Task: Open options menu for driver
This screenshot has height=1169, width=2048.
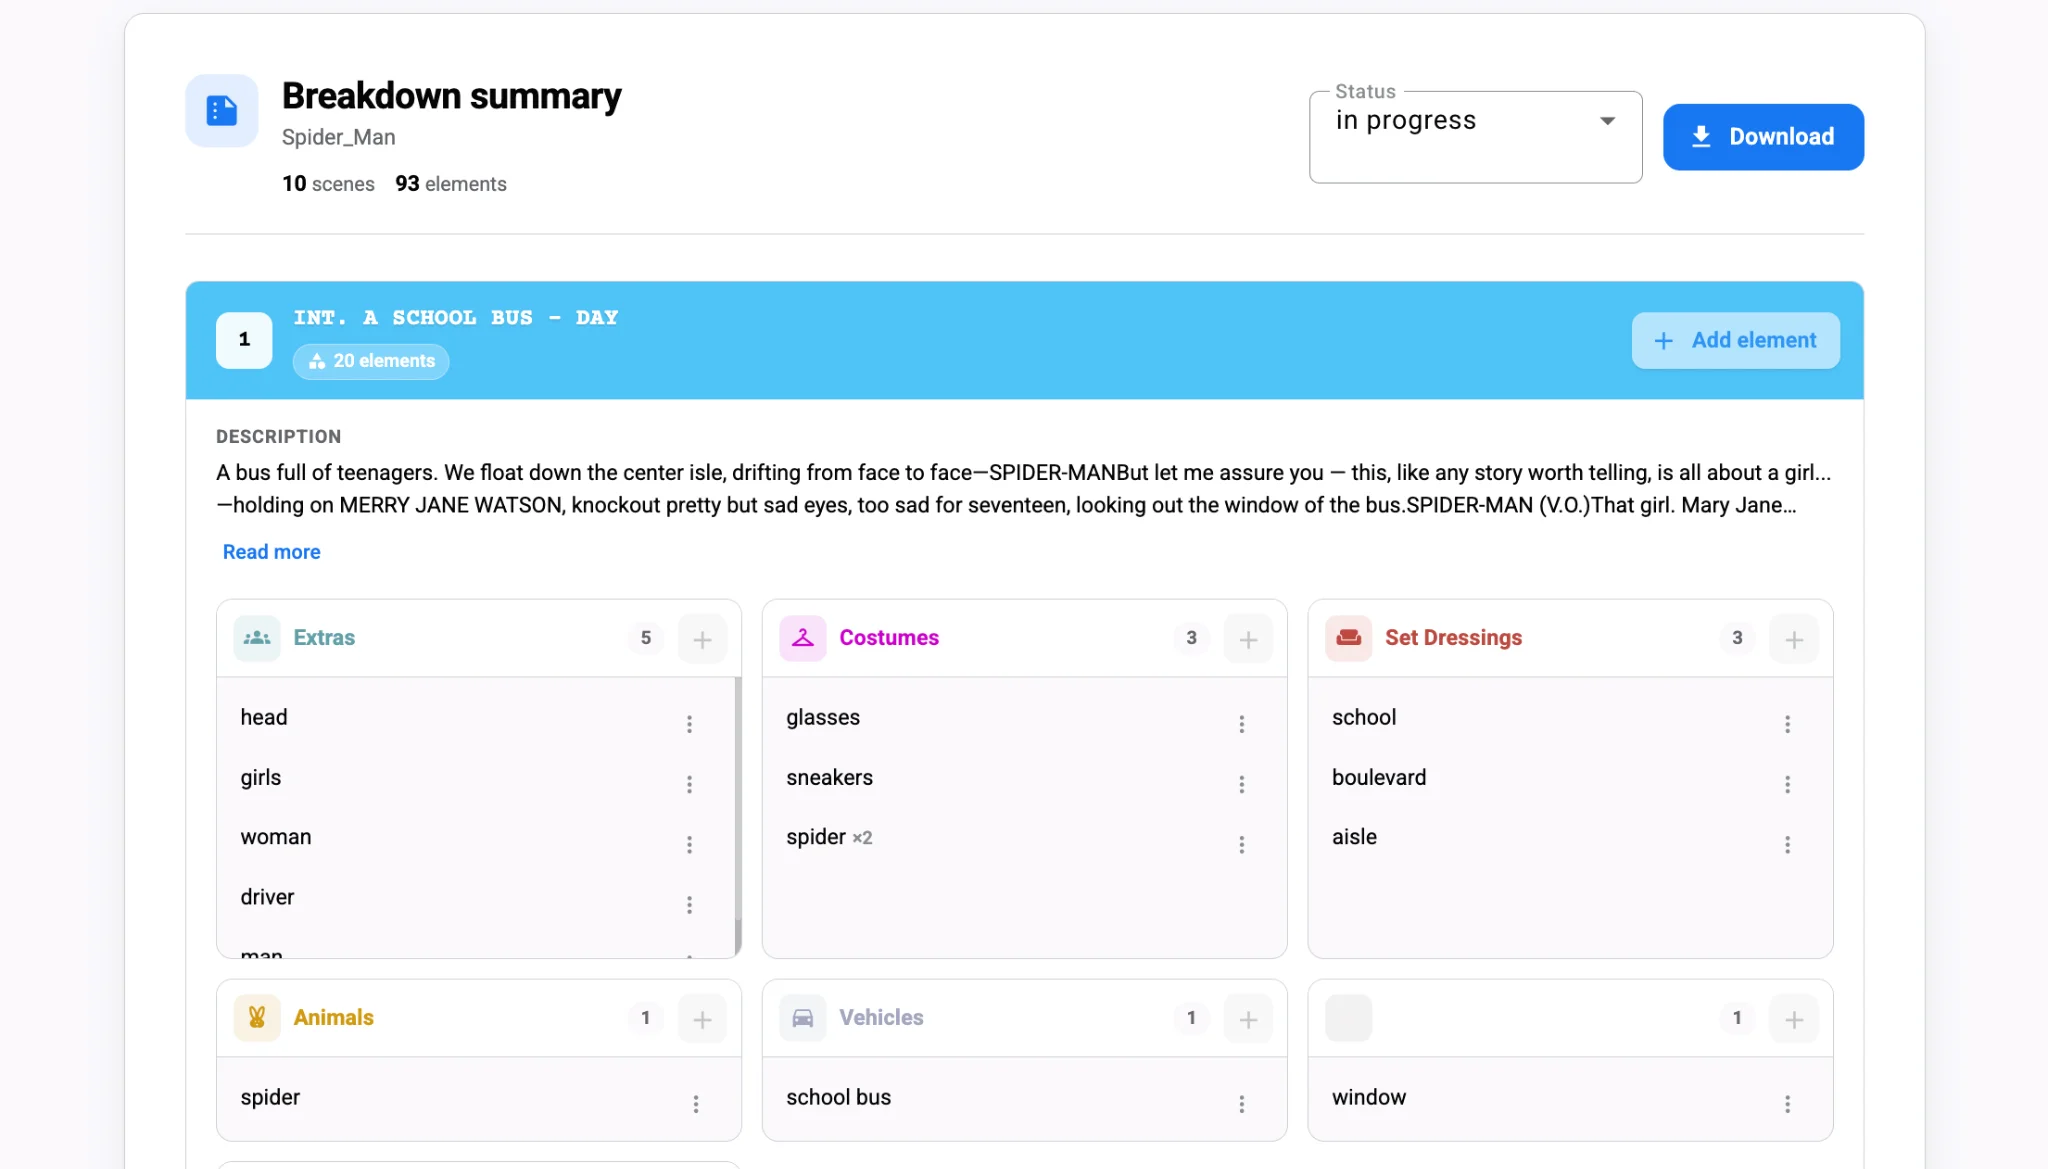Action: [x=689, y=904]
